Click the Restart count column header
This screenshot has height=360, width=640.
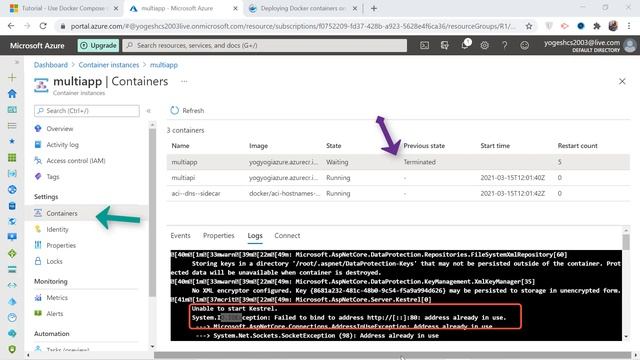click(x=578, y=146)
